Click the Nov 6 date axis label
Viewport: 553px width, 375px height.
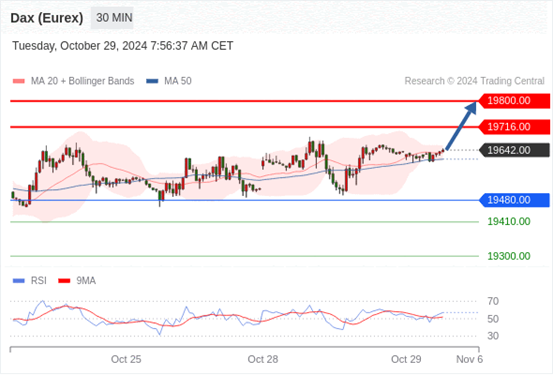click(469, 359)
